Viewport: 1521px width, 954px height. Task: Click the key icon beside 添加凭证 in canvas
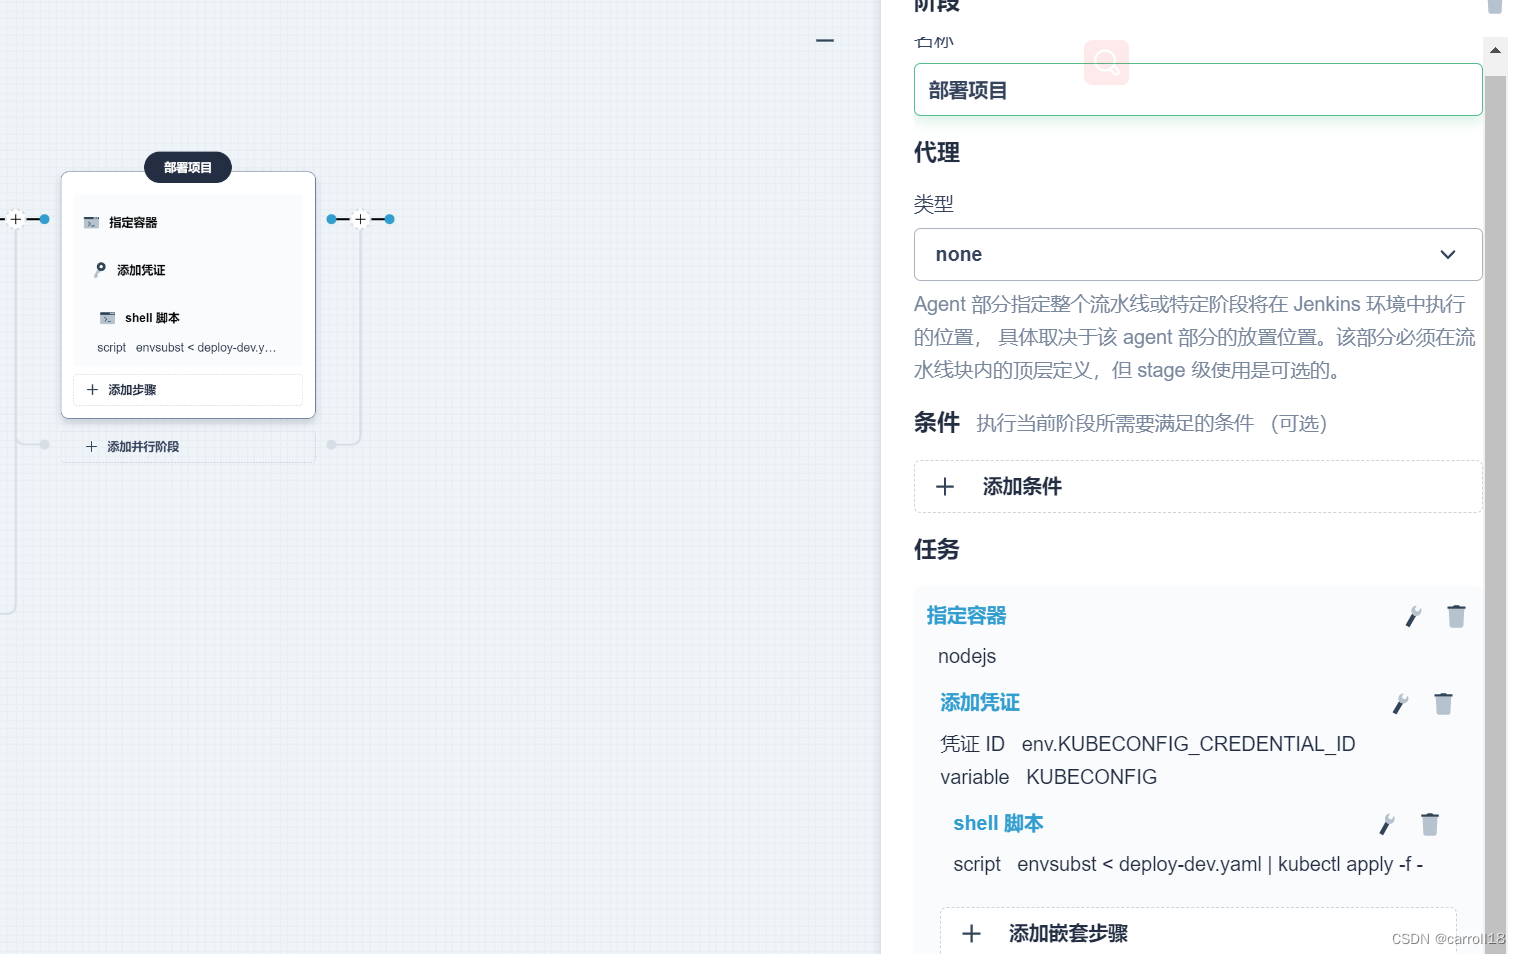coord(100,269)
